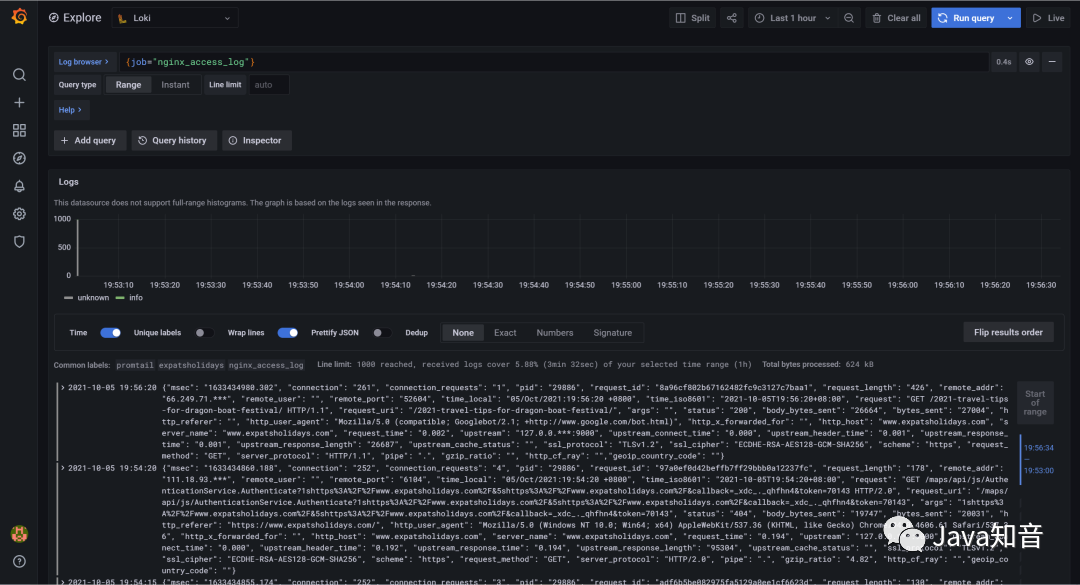
Task: Open the Alerting bell icon in sidebar
Action: [19, 186]
